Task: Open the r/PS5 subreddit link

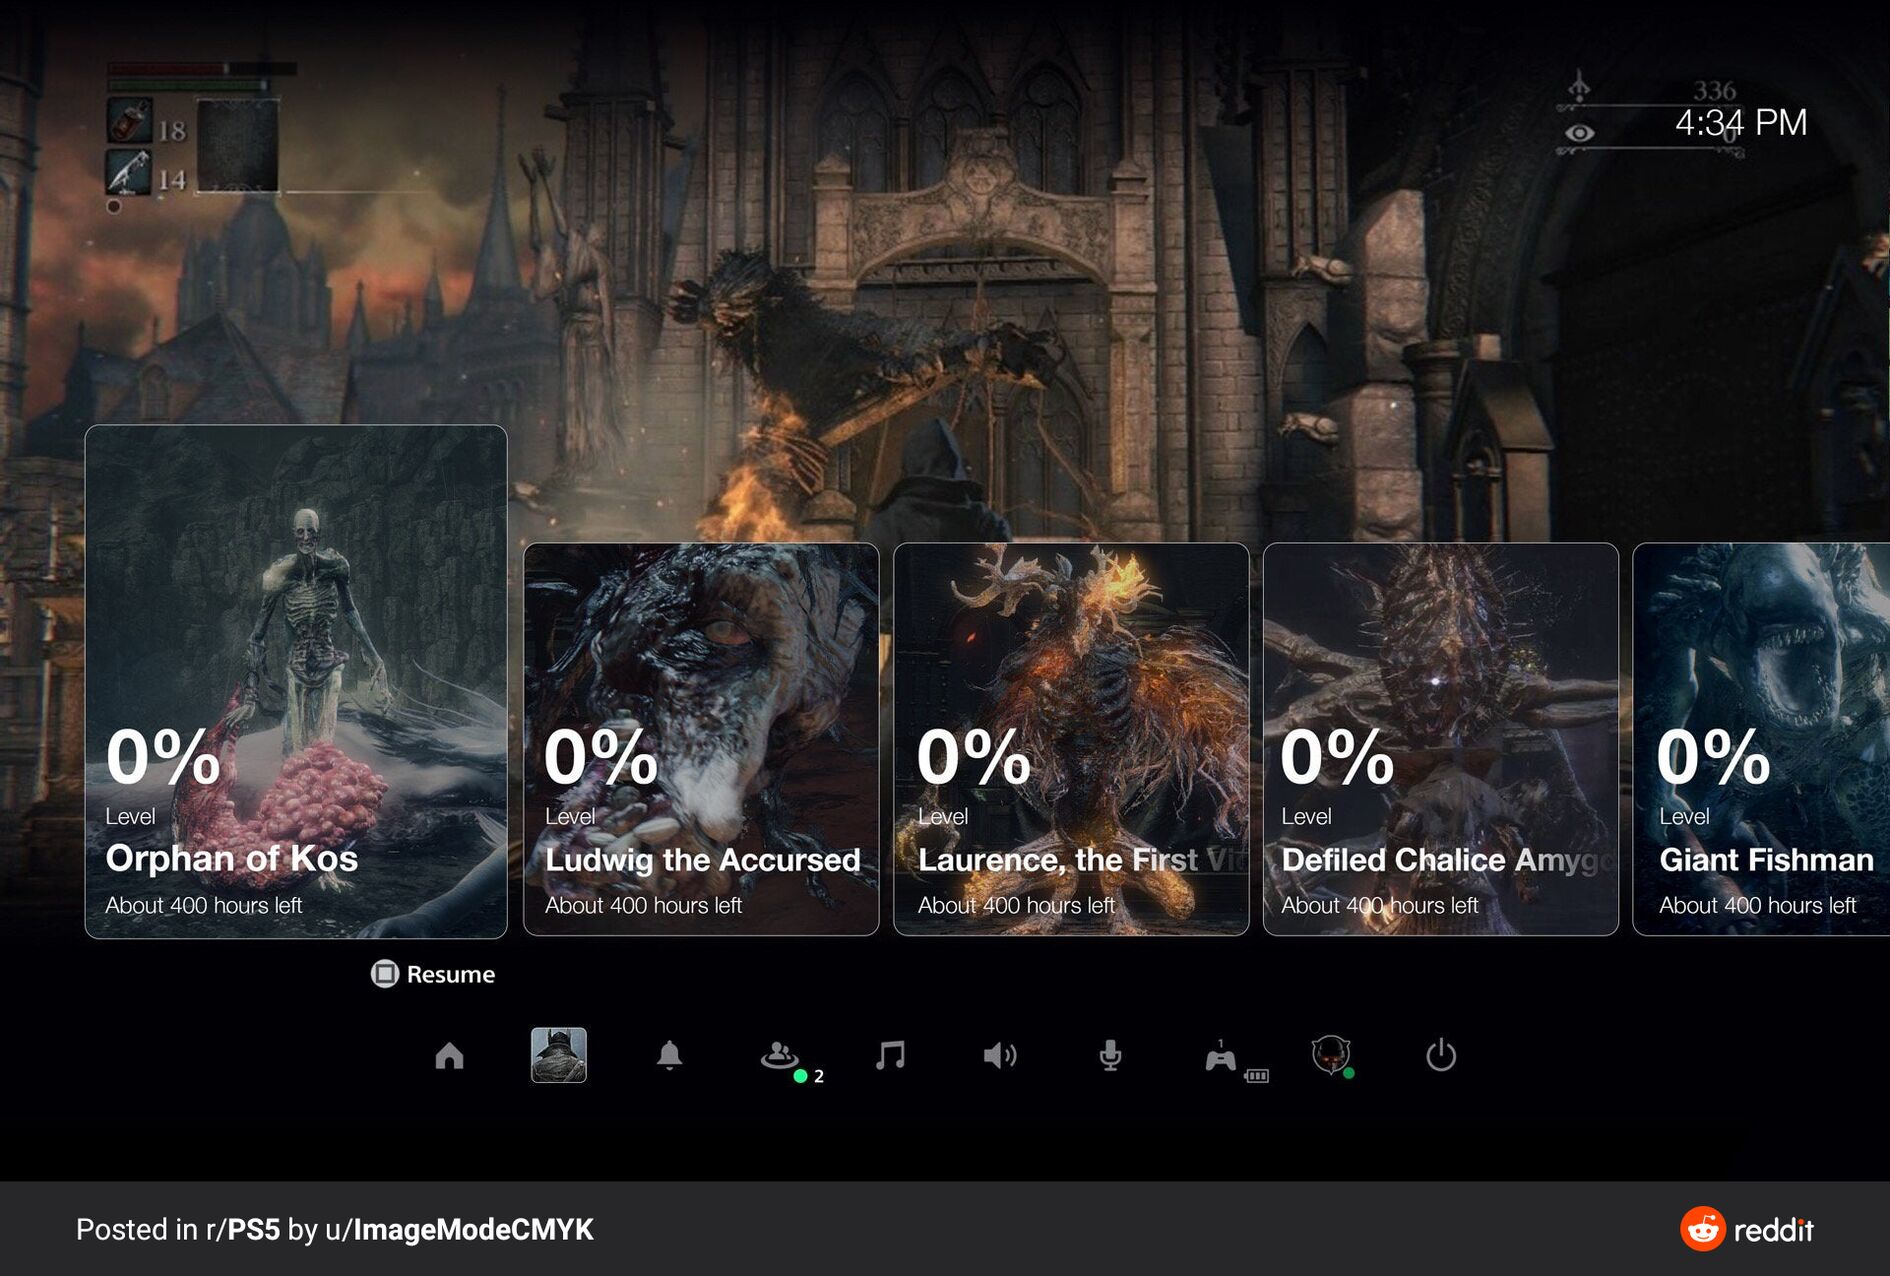Action: pos(243,1229)
